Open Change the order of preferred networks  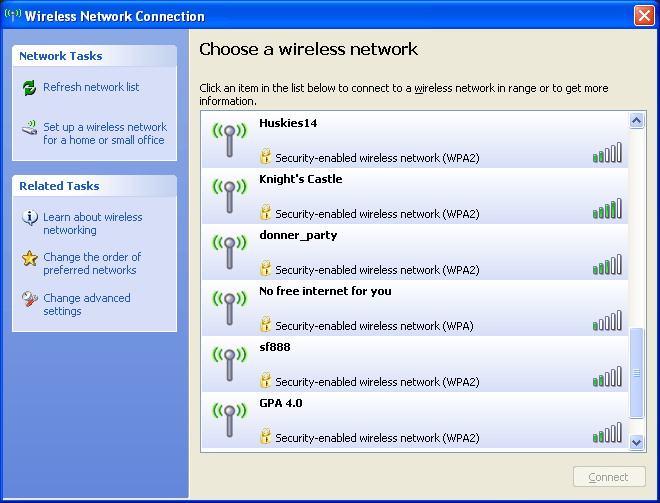pyautogui.click(x=92, y=263)
